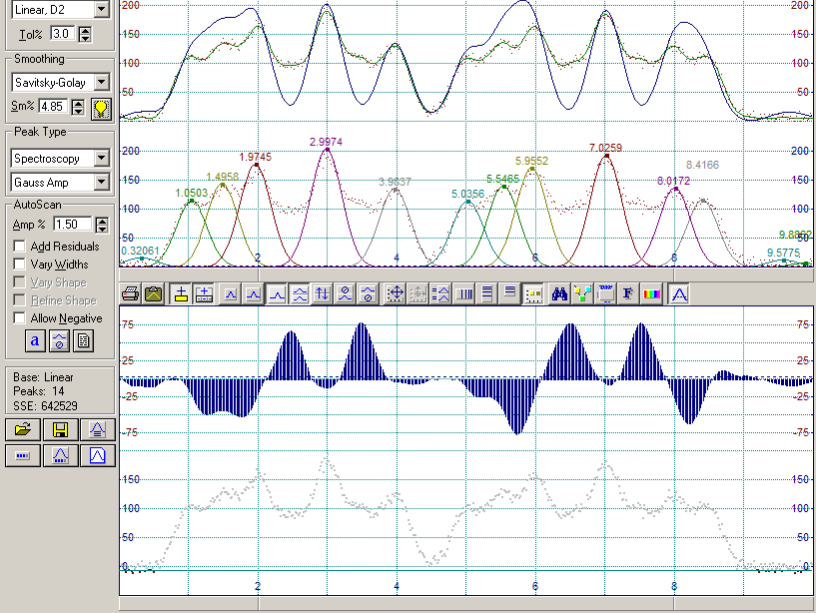Toggle the Allow Negative checkbox
The height and width of the screenshot is (613, 816).
pos(20,318)
